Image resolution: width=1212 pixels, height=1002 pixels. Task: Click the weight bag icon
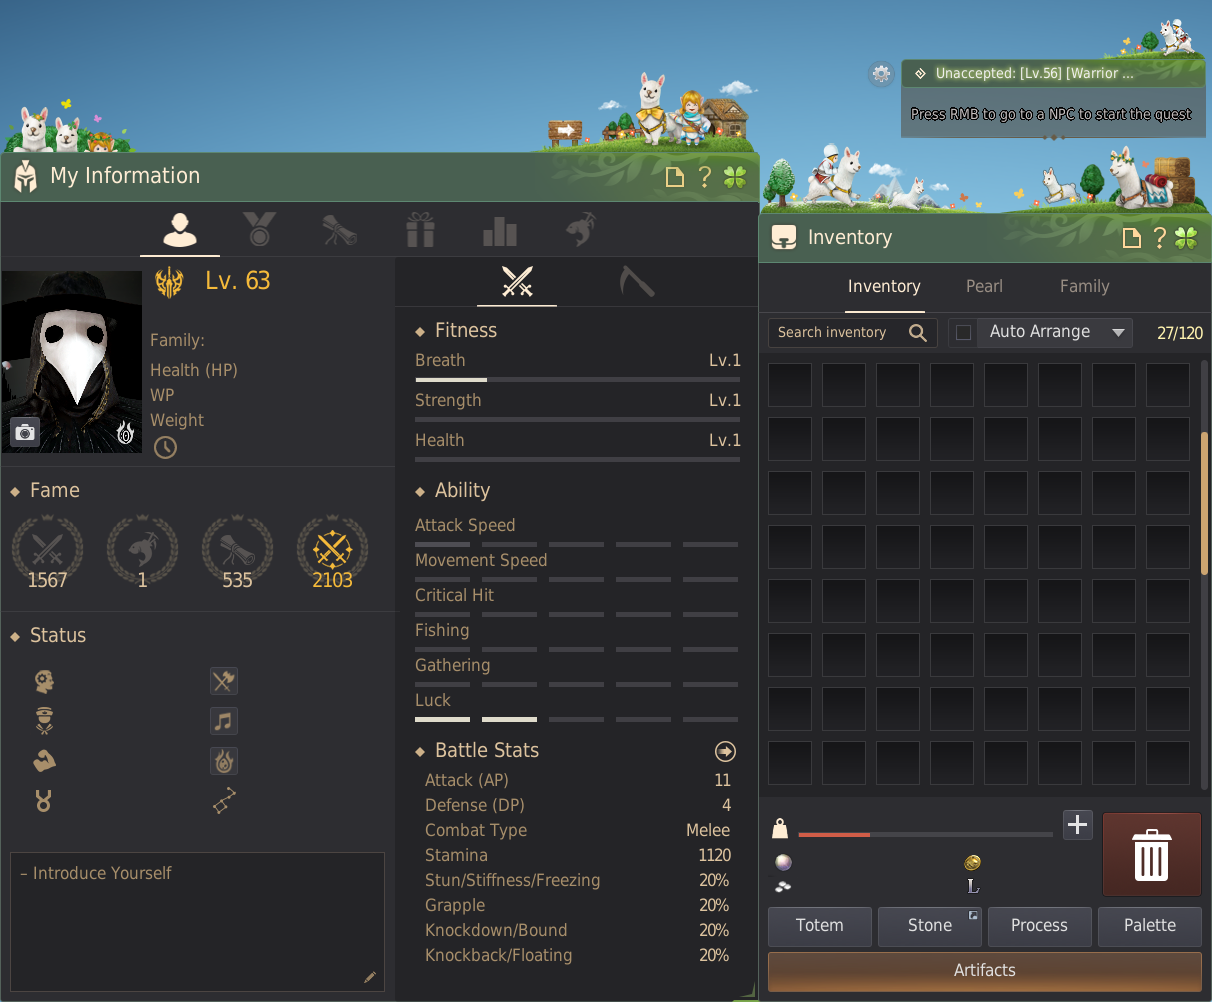pyautogui.click(x=780, y=828)
